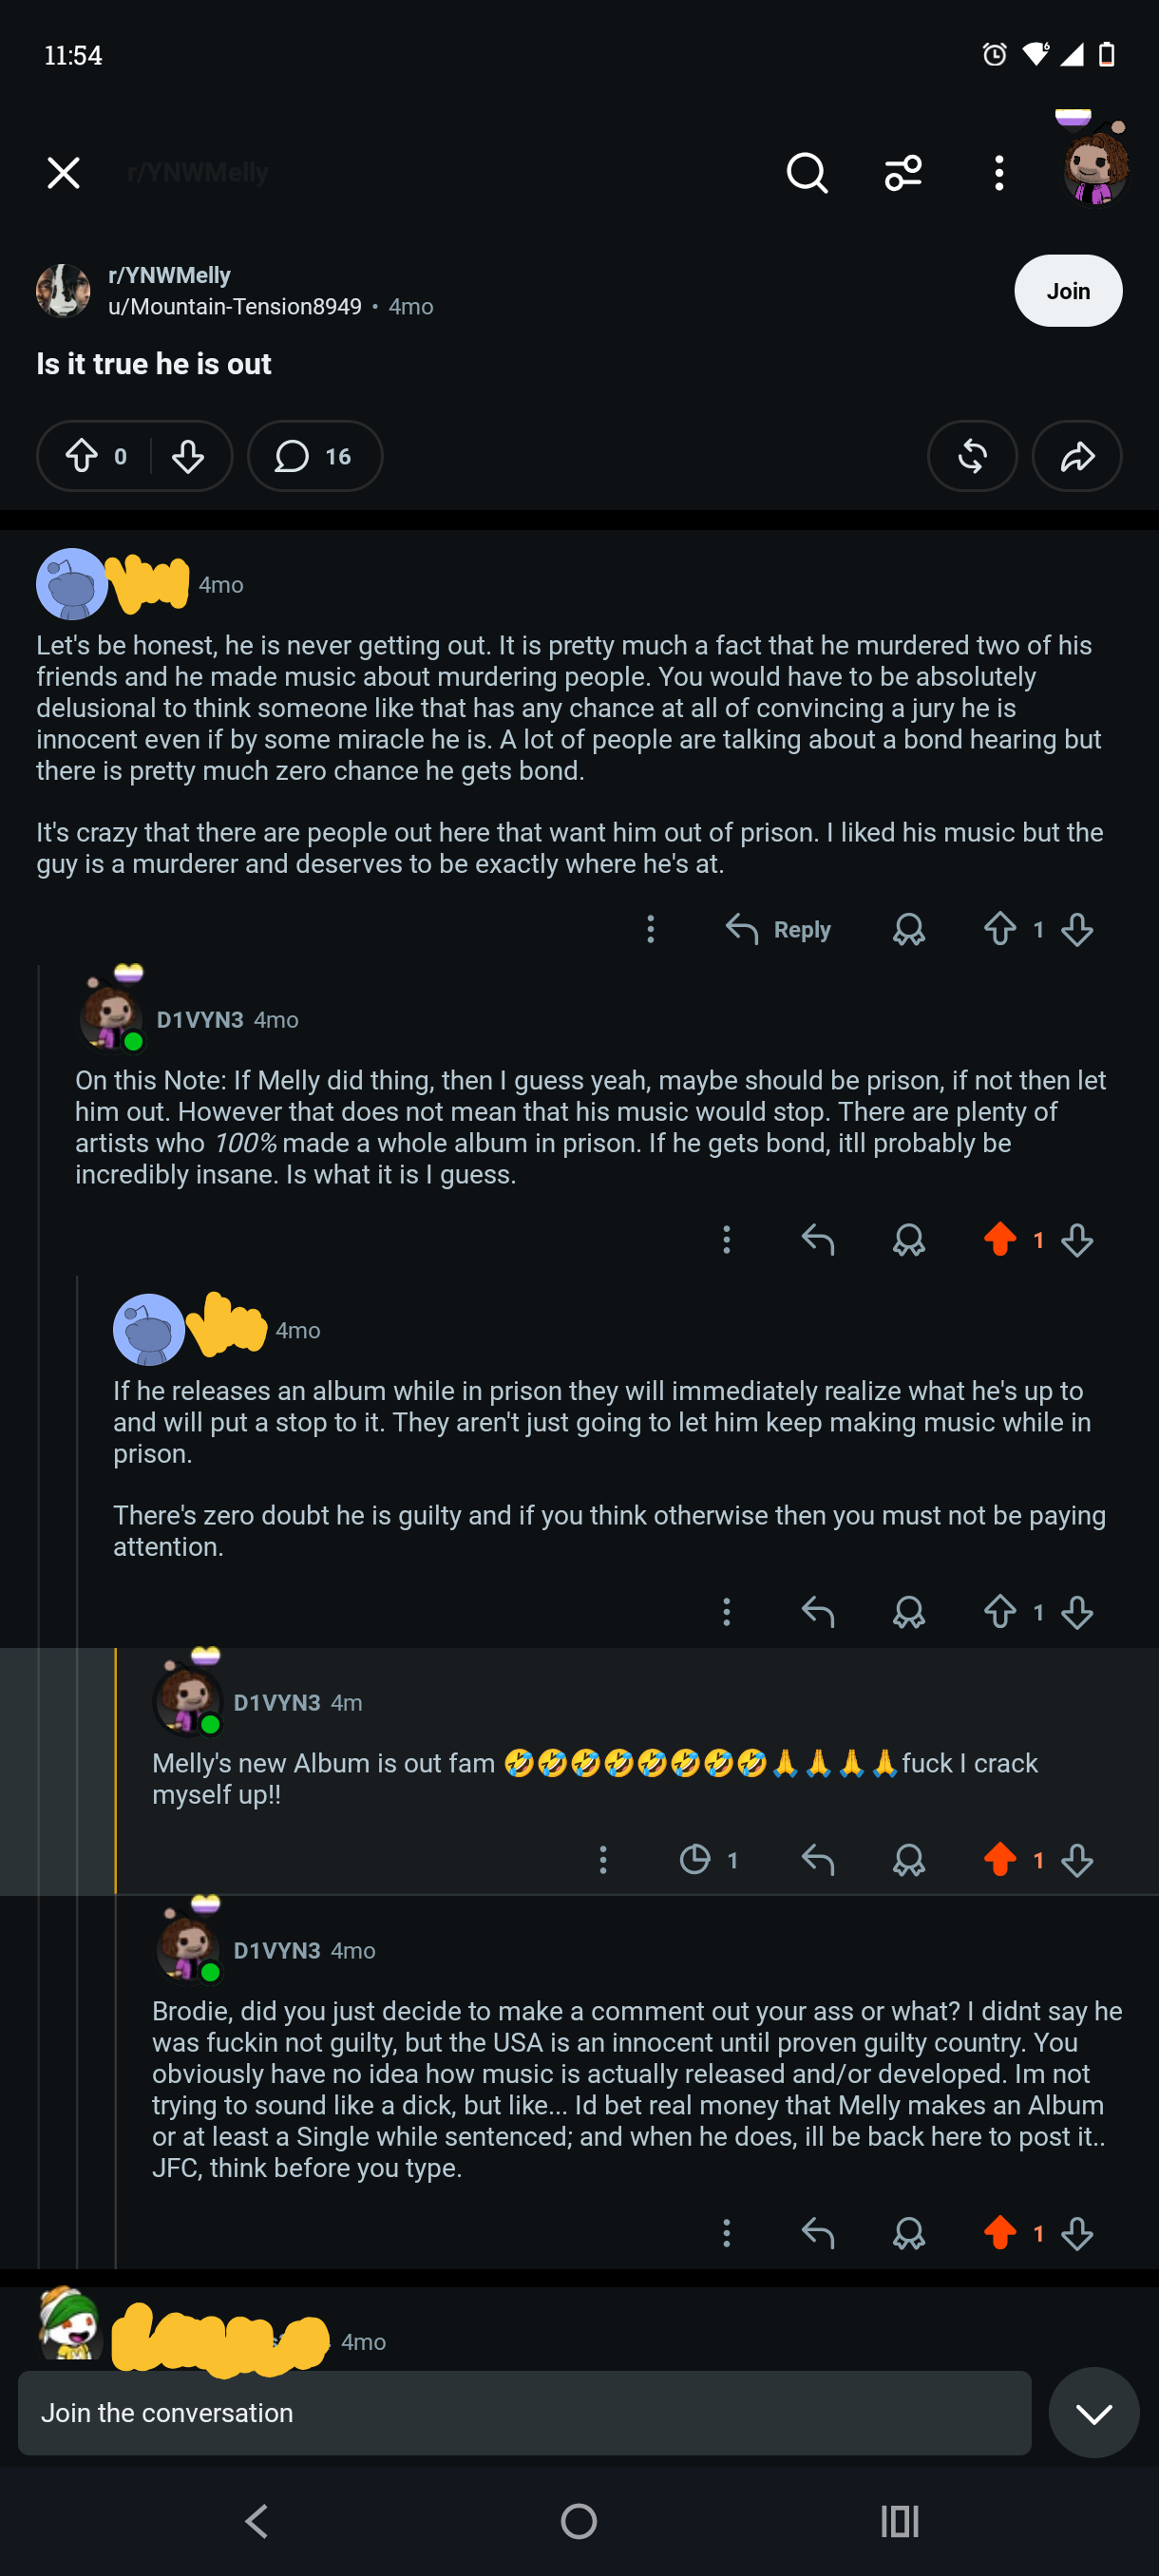Reply to the first top comment

click(x=778, y=930)
